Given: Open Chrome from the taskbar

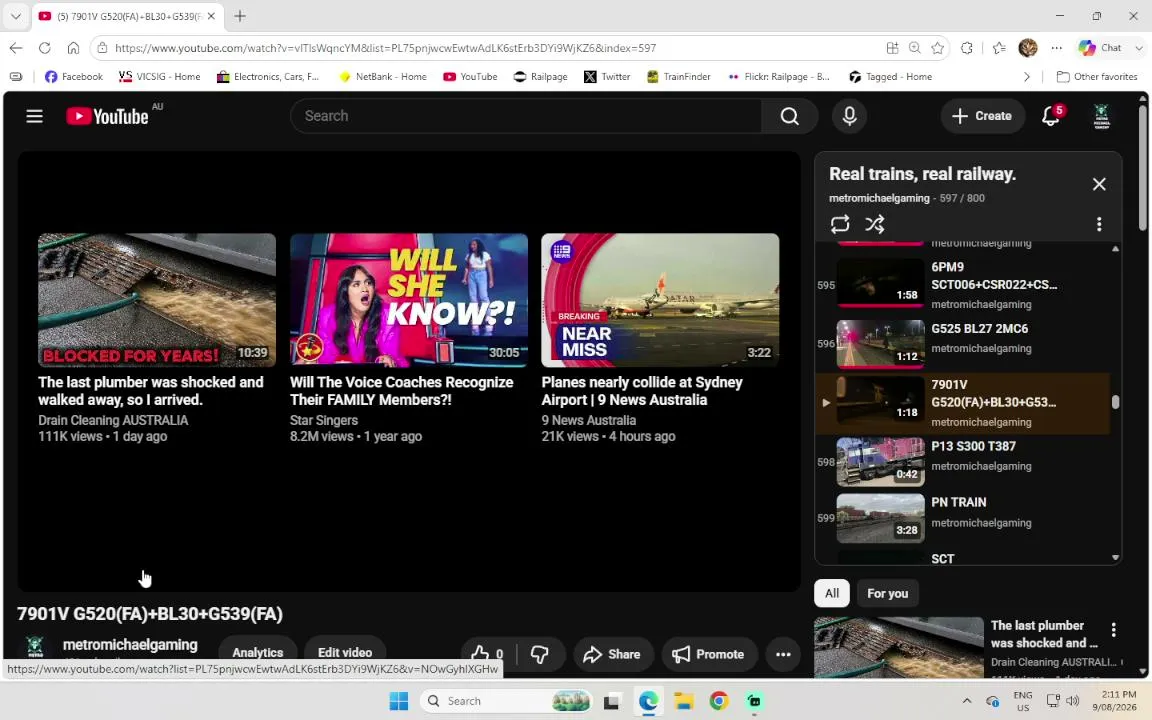Looking at the screenshot, I should click(x=719, y=701).
